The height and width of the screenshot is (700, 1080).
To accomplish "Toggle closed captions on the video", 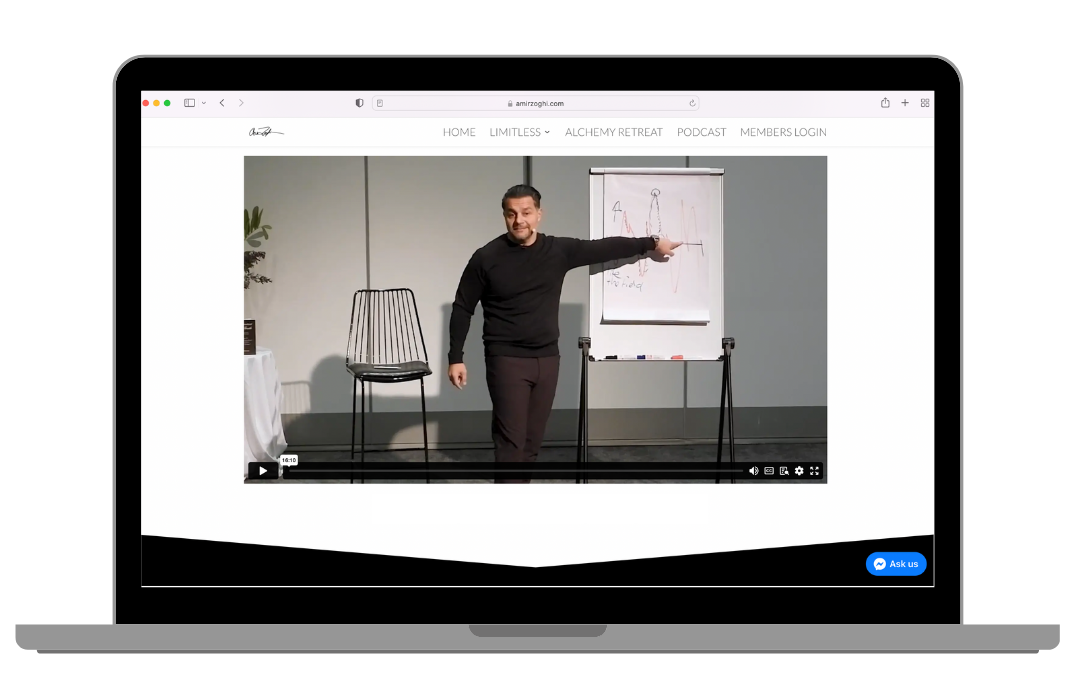I will (769, 471).
